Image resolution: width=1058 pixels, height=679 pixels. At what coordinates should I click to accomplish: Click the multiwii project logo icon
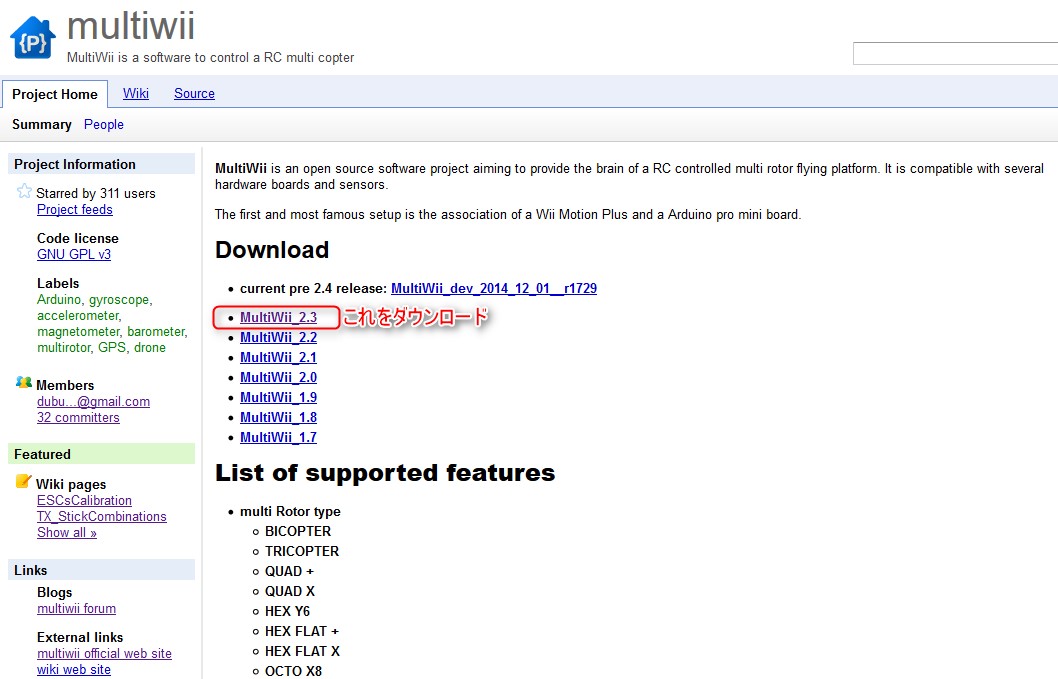coord(33,37)
